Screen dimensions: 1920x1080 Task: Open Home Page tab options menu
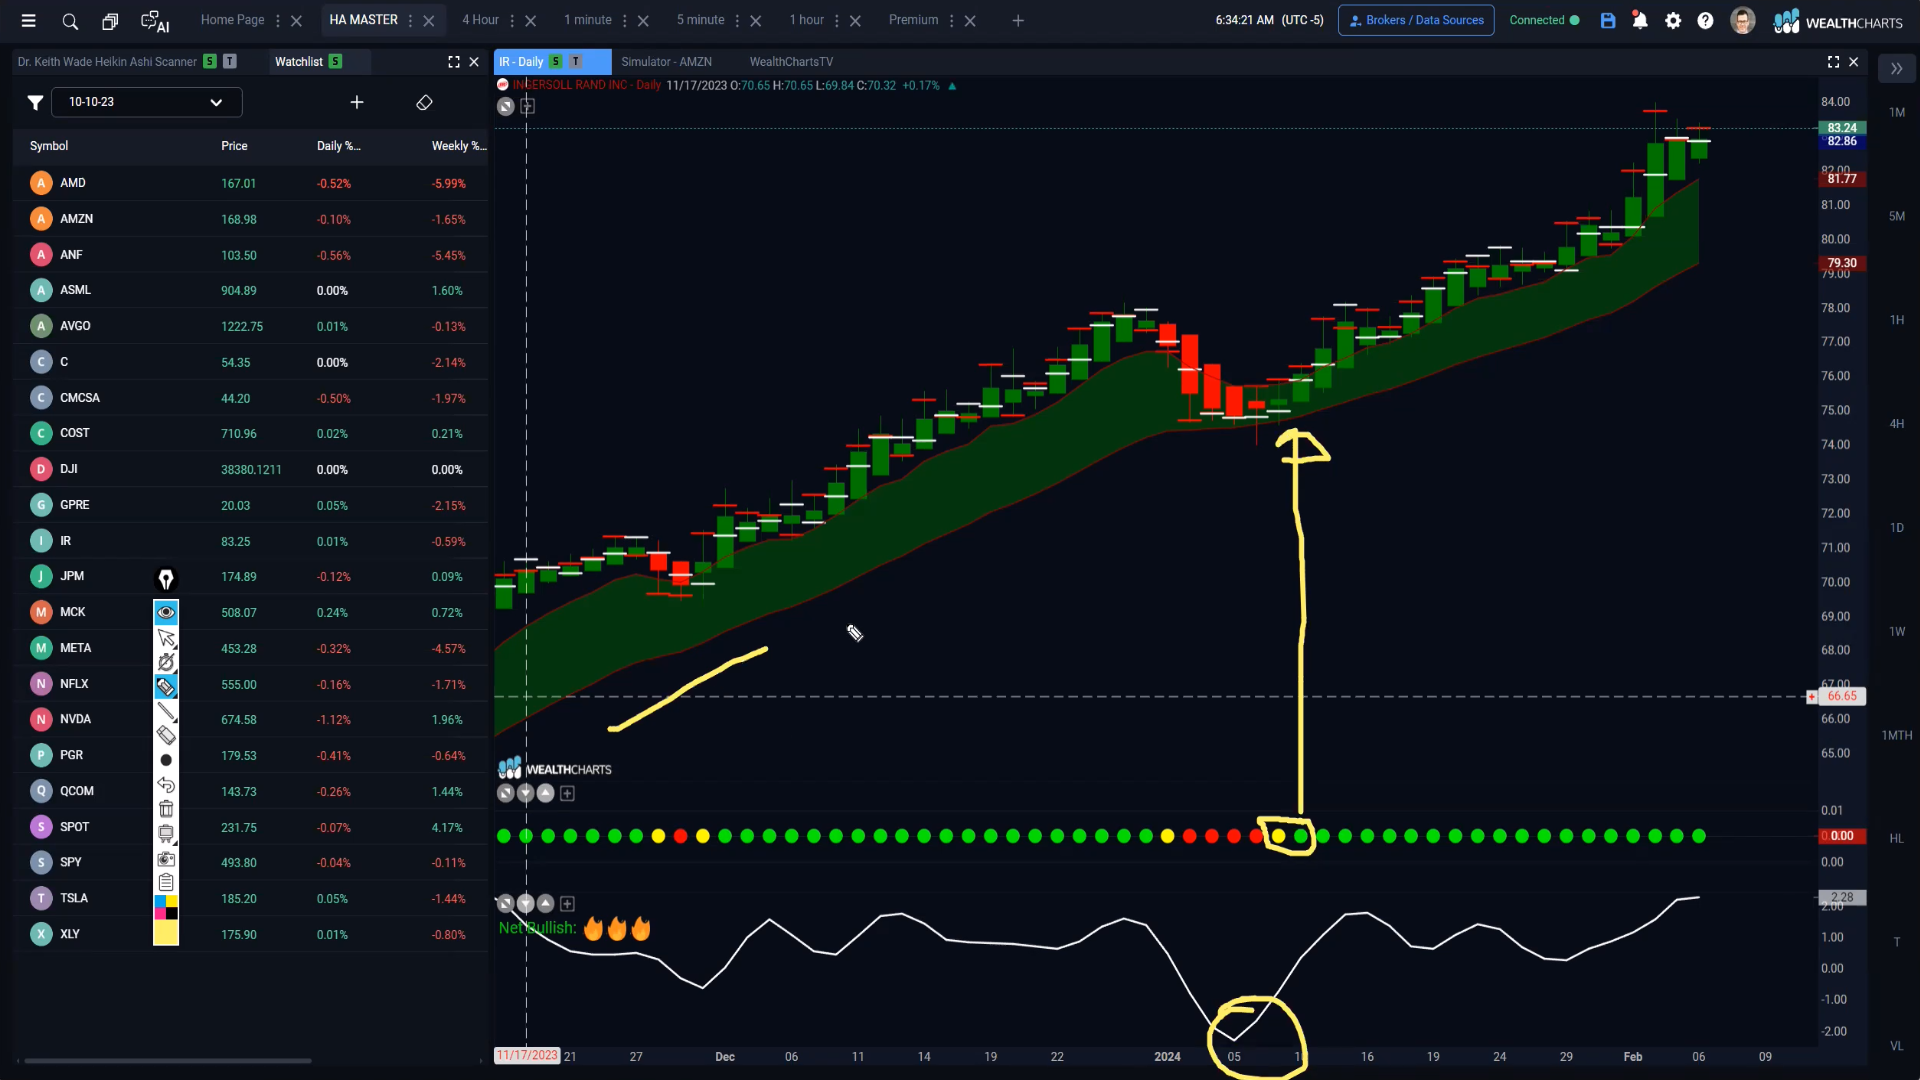(278, 20)
